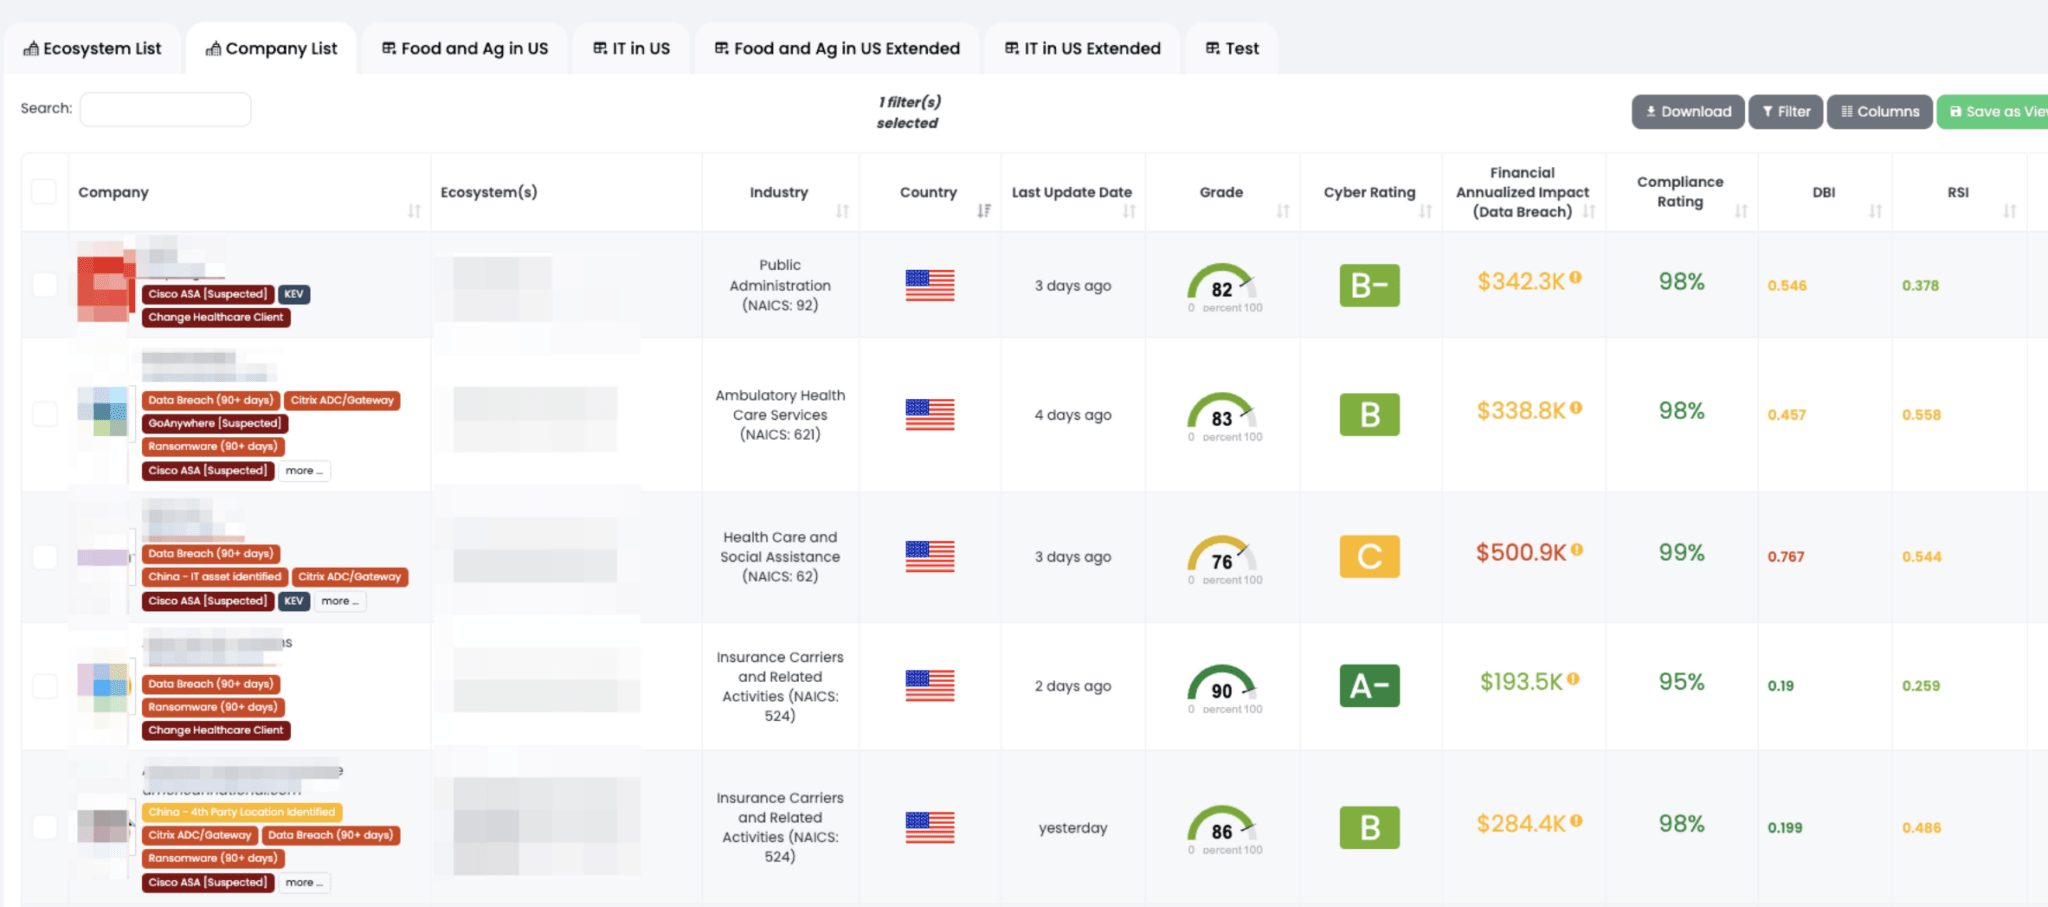Click the sort icon in Company column header
Viewport: 2048px width, 907px height.
tap(414, 211)
